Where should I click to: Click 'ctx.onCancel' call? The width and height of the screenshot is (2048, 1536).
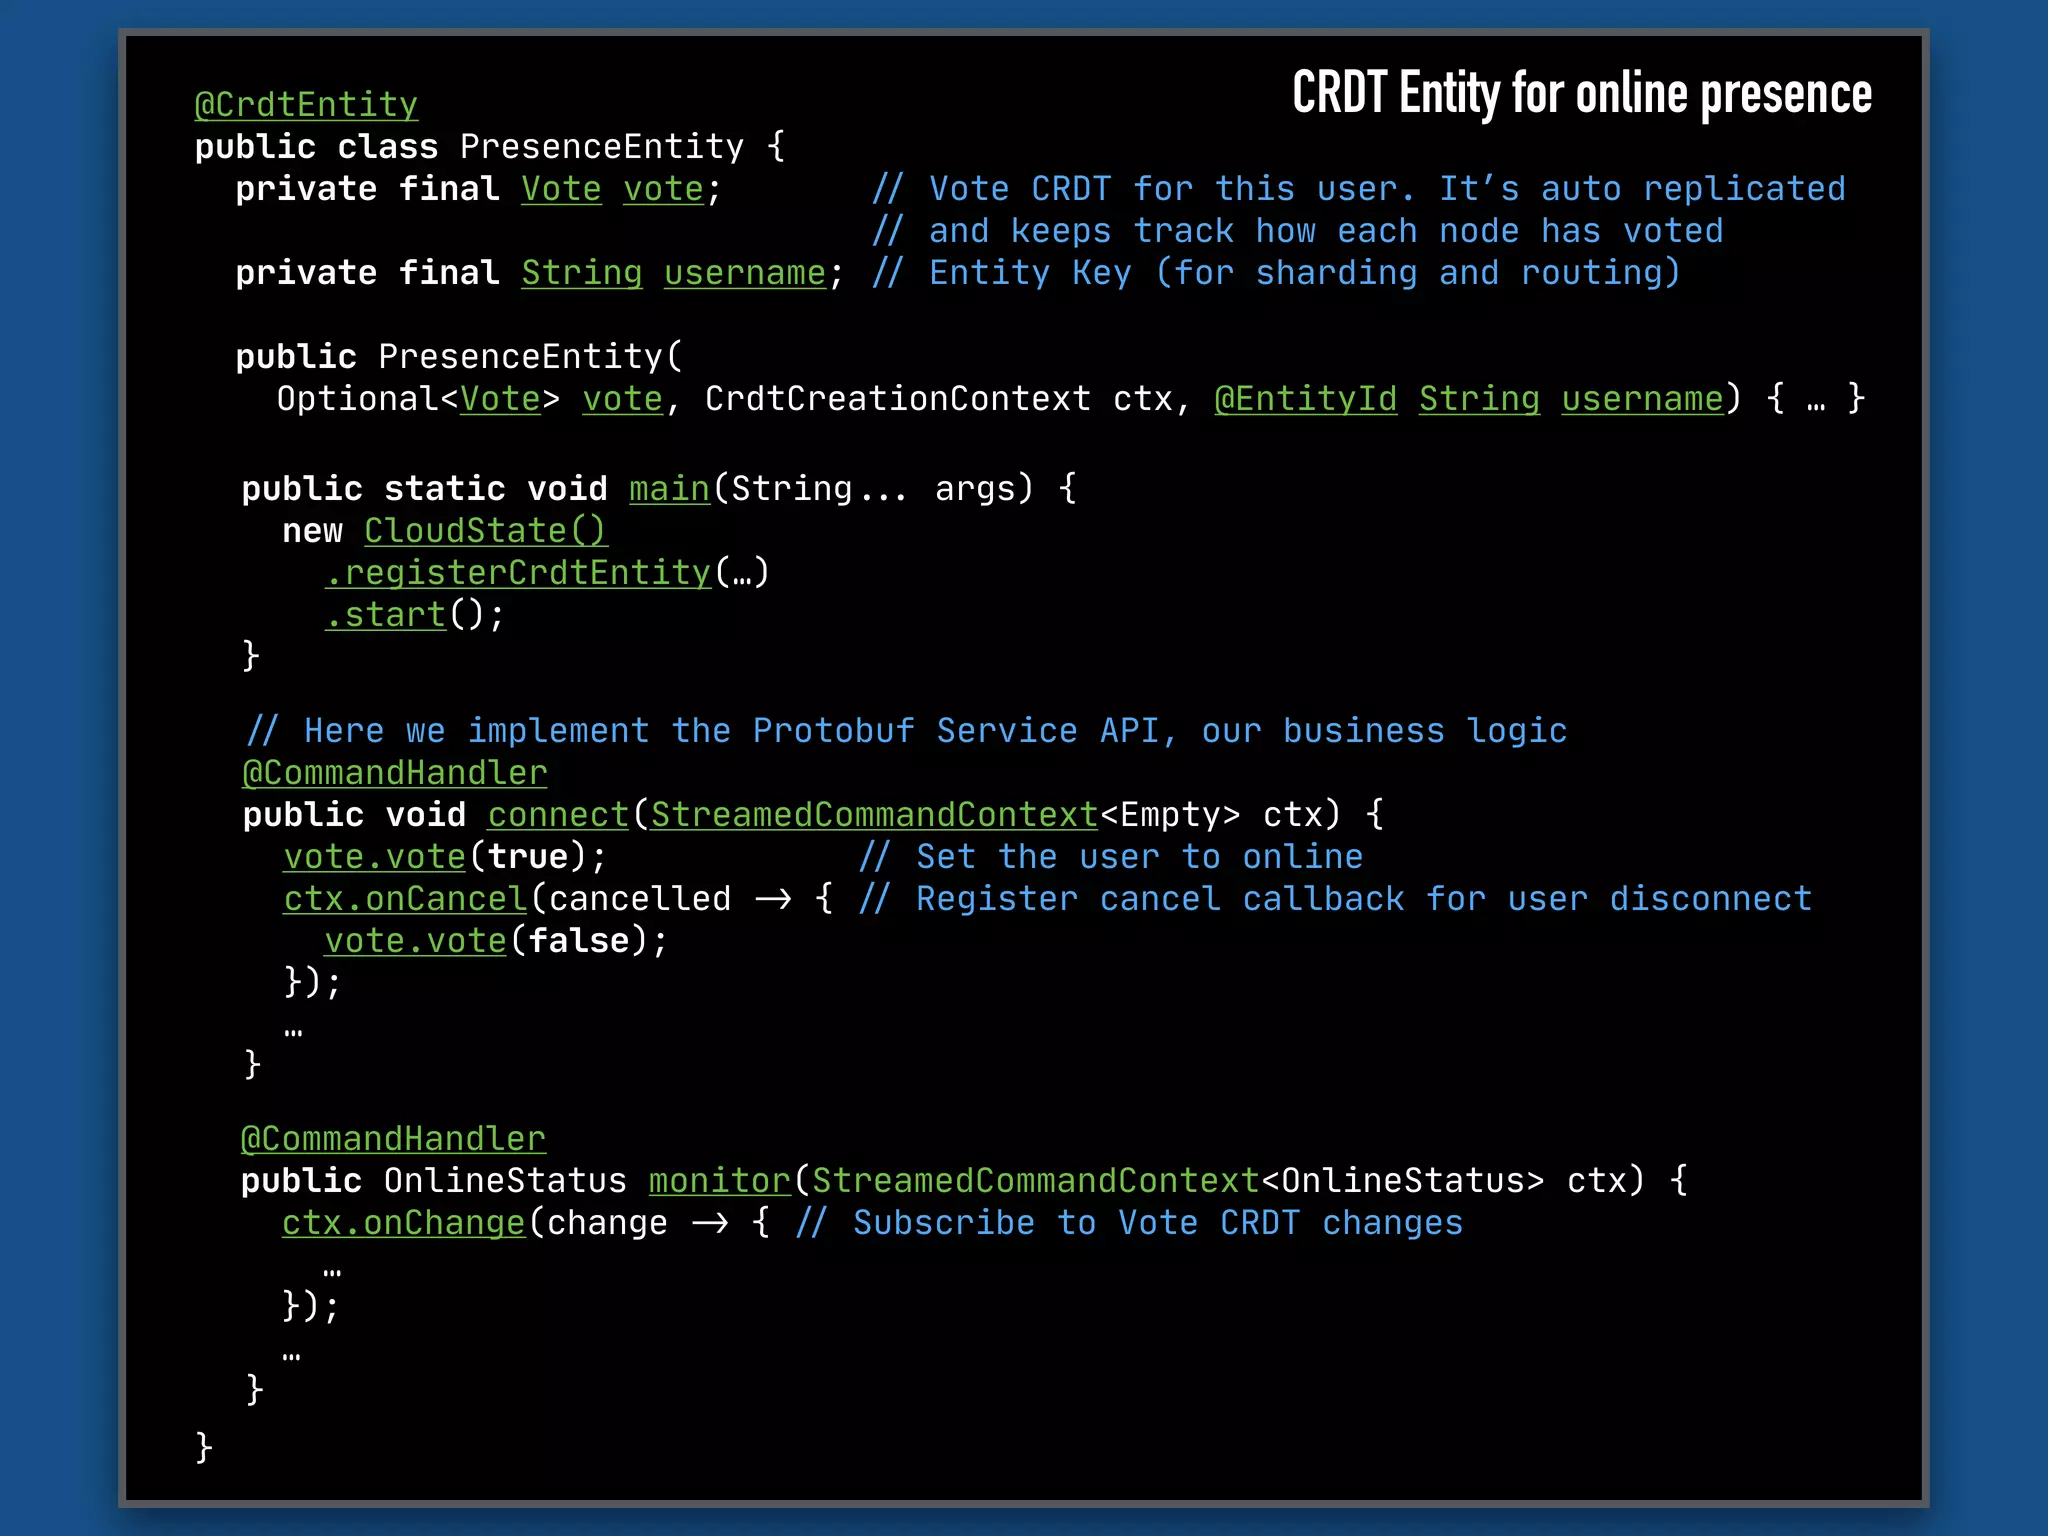coord(405,899)
